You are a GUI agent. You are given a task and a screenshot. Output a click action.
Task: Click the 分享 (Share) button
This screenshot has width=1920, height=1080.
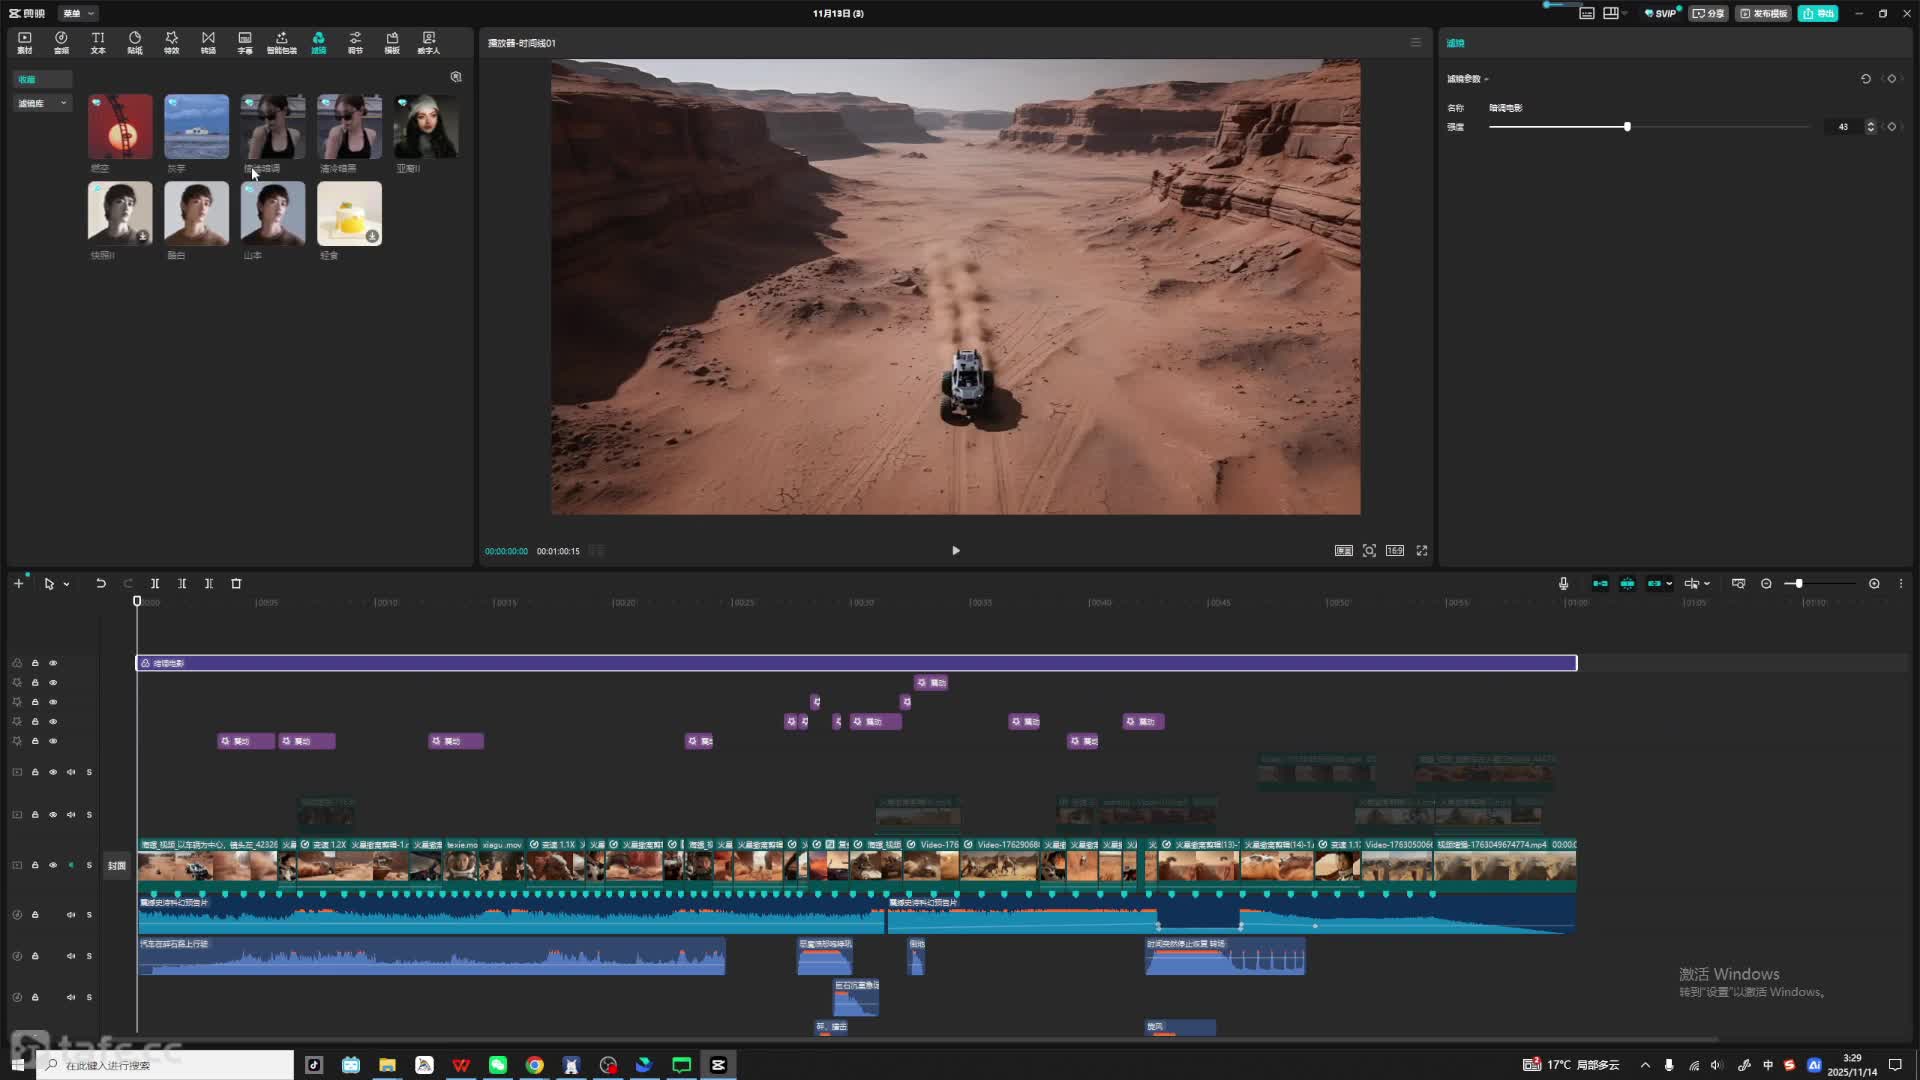click(1709, 13)
